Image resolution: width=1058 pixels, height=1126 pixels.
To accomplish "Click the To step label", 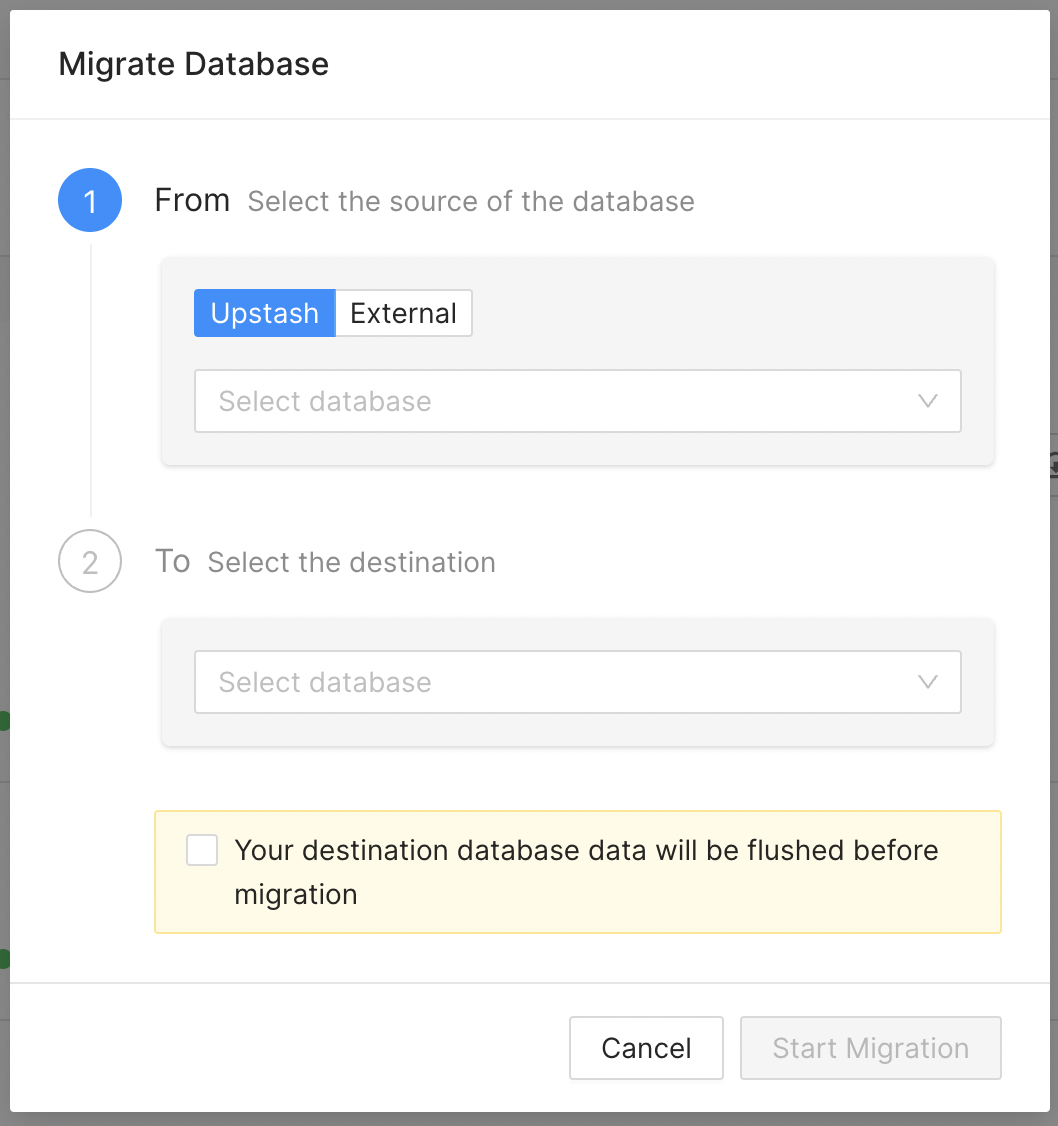I will tap(172, 562).
